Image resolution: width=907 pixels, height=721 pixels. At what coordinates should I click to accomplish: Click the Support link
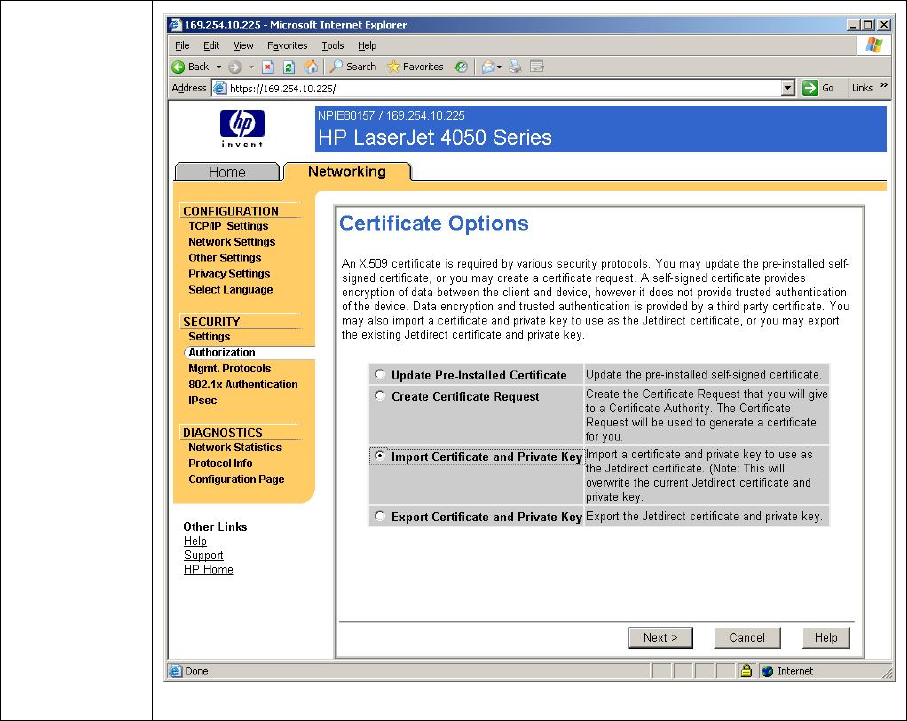[x=203, y=555]
